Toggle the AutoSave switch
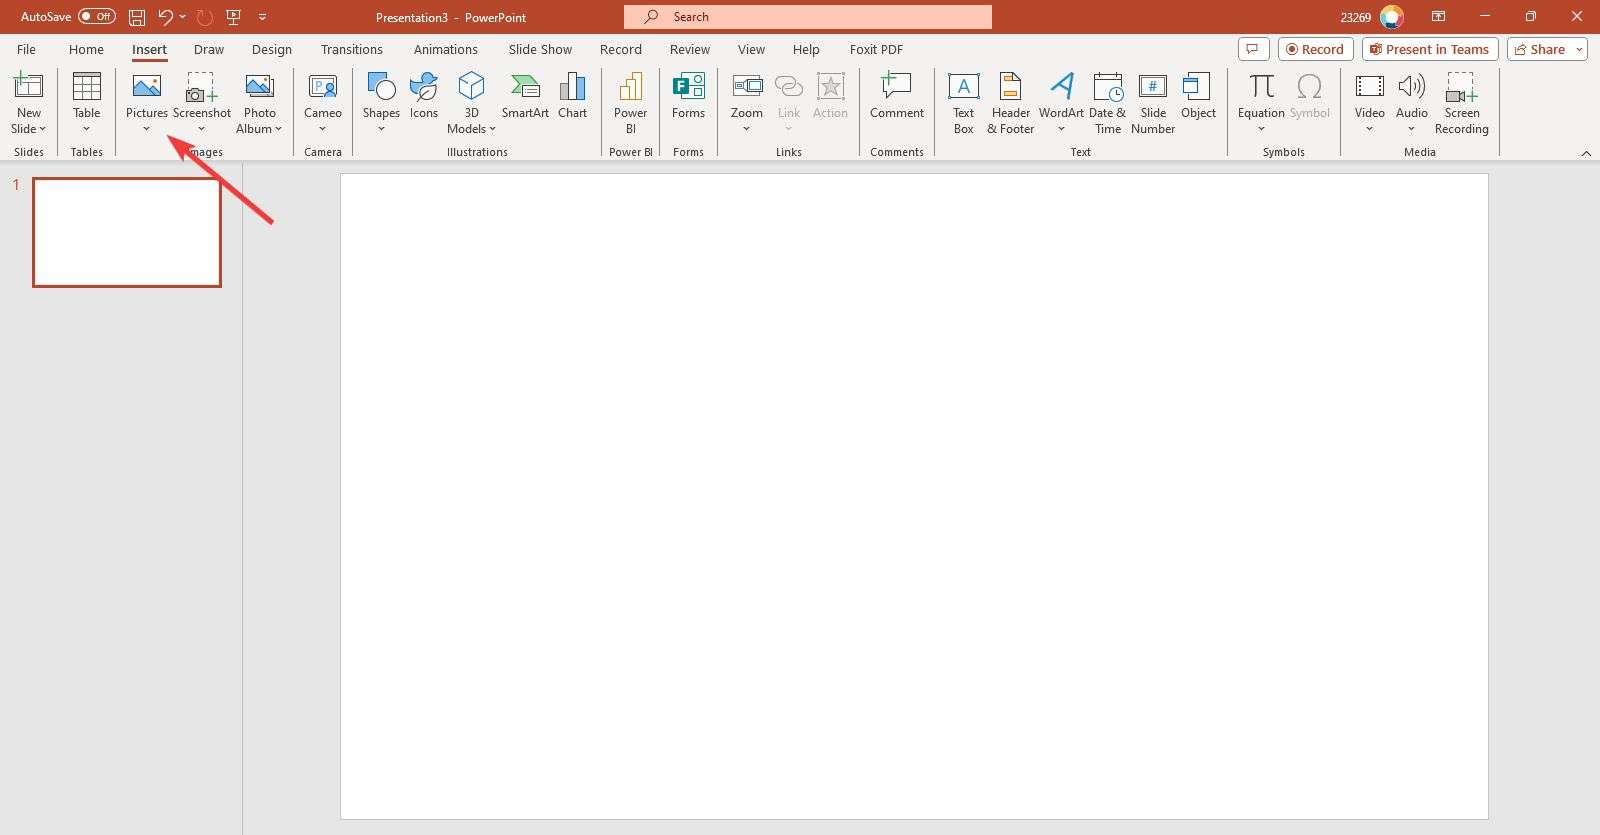 [96, 17]
